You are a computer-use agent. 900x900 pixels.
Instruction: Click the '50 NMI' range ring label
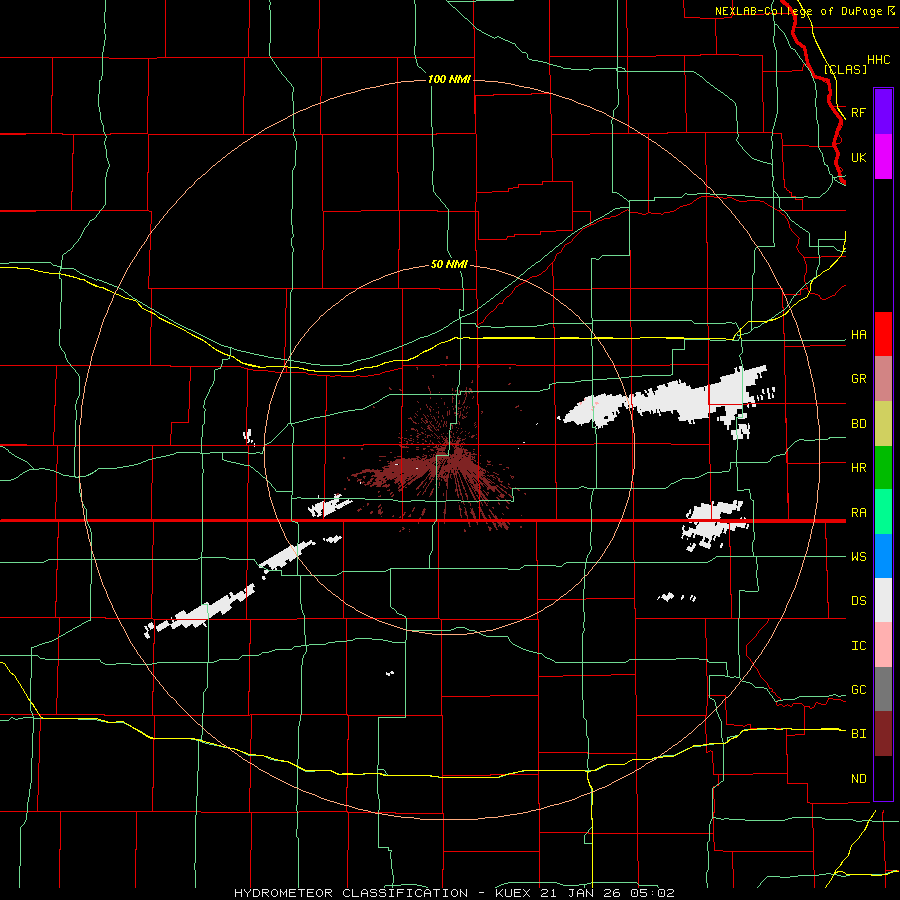[x=449, y=264]
